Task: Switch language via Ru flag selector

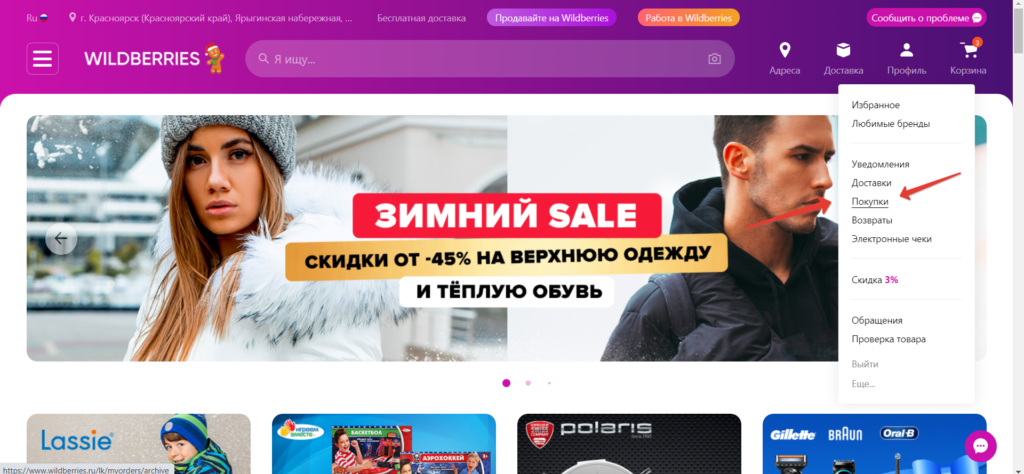Action: click(37, 18)
